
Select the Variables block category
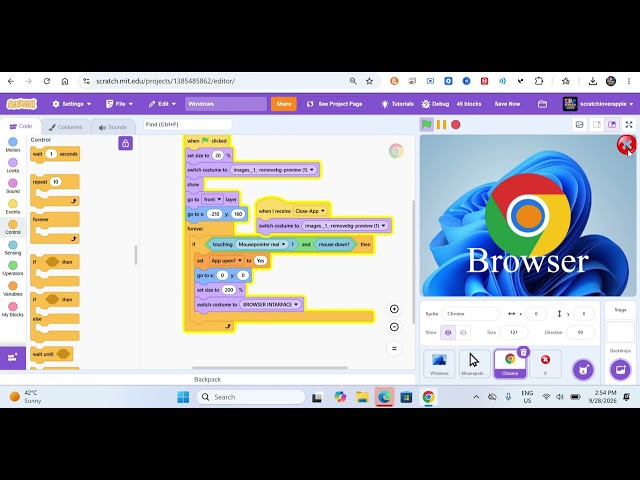[13, 289]
